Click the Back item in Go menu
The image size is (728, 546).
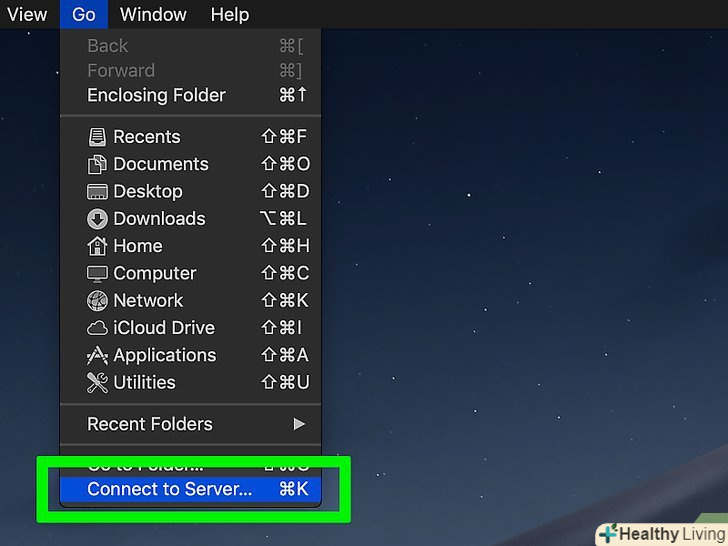[190, 46]
